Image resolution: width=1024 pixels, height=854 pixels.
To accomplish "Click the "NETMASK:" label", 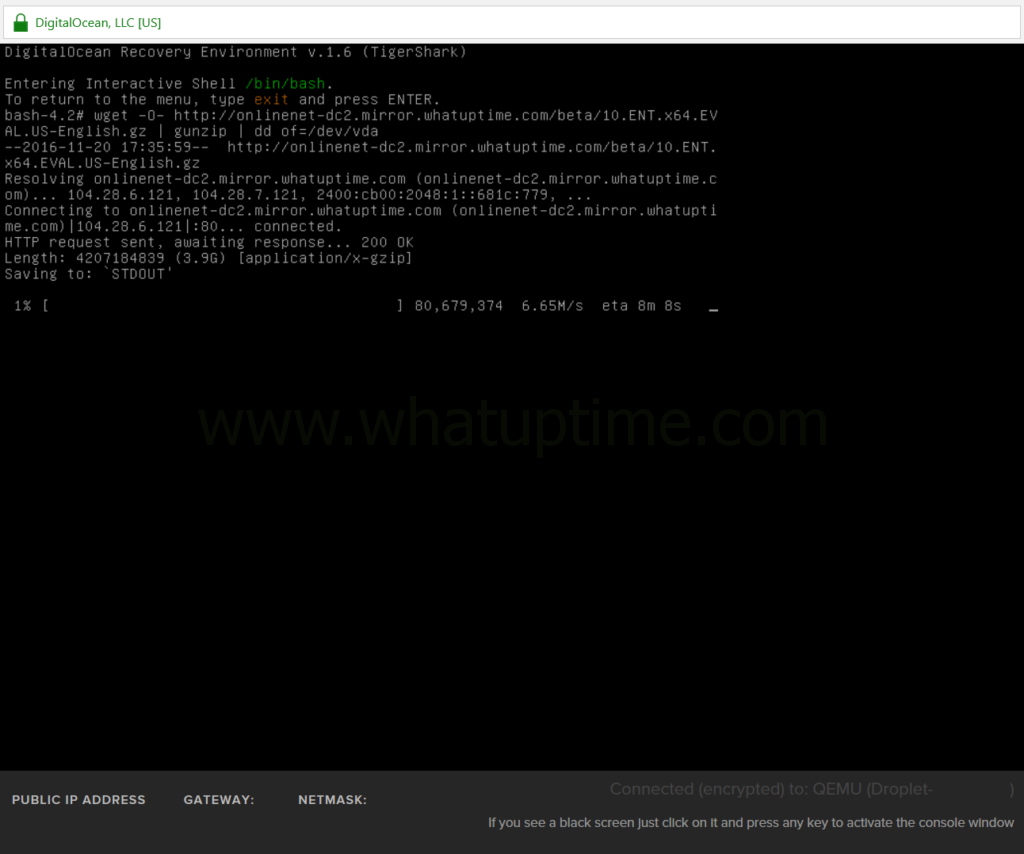I will tap(332, 800).
